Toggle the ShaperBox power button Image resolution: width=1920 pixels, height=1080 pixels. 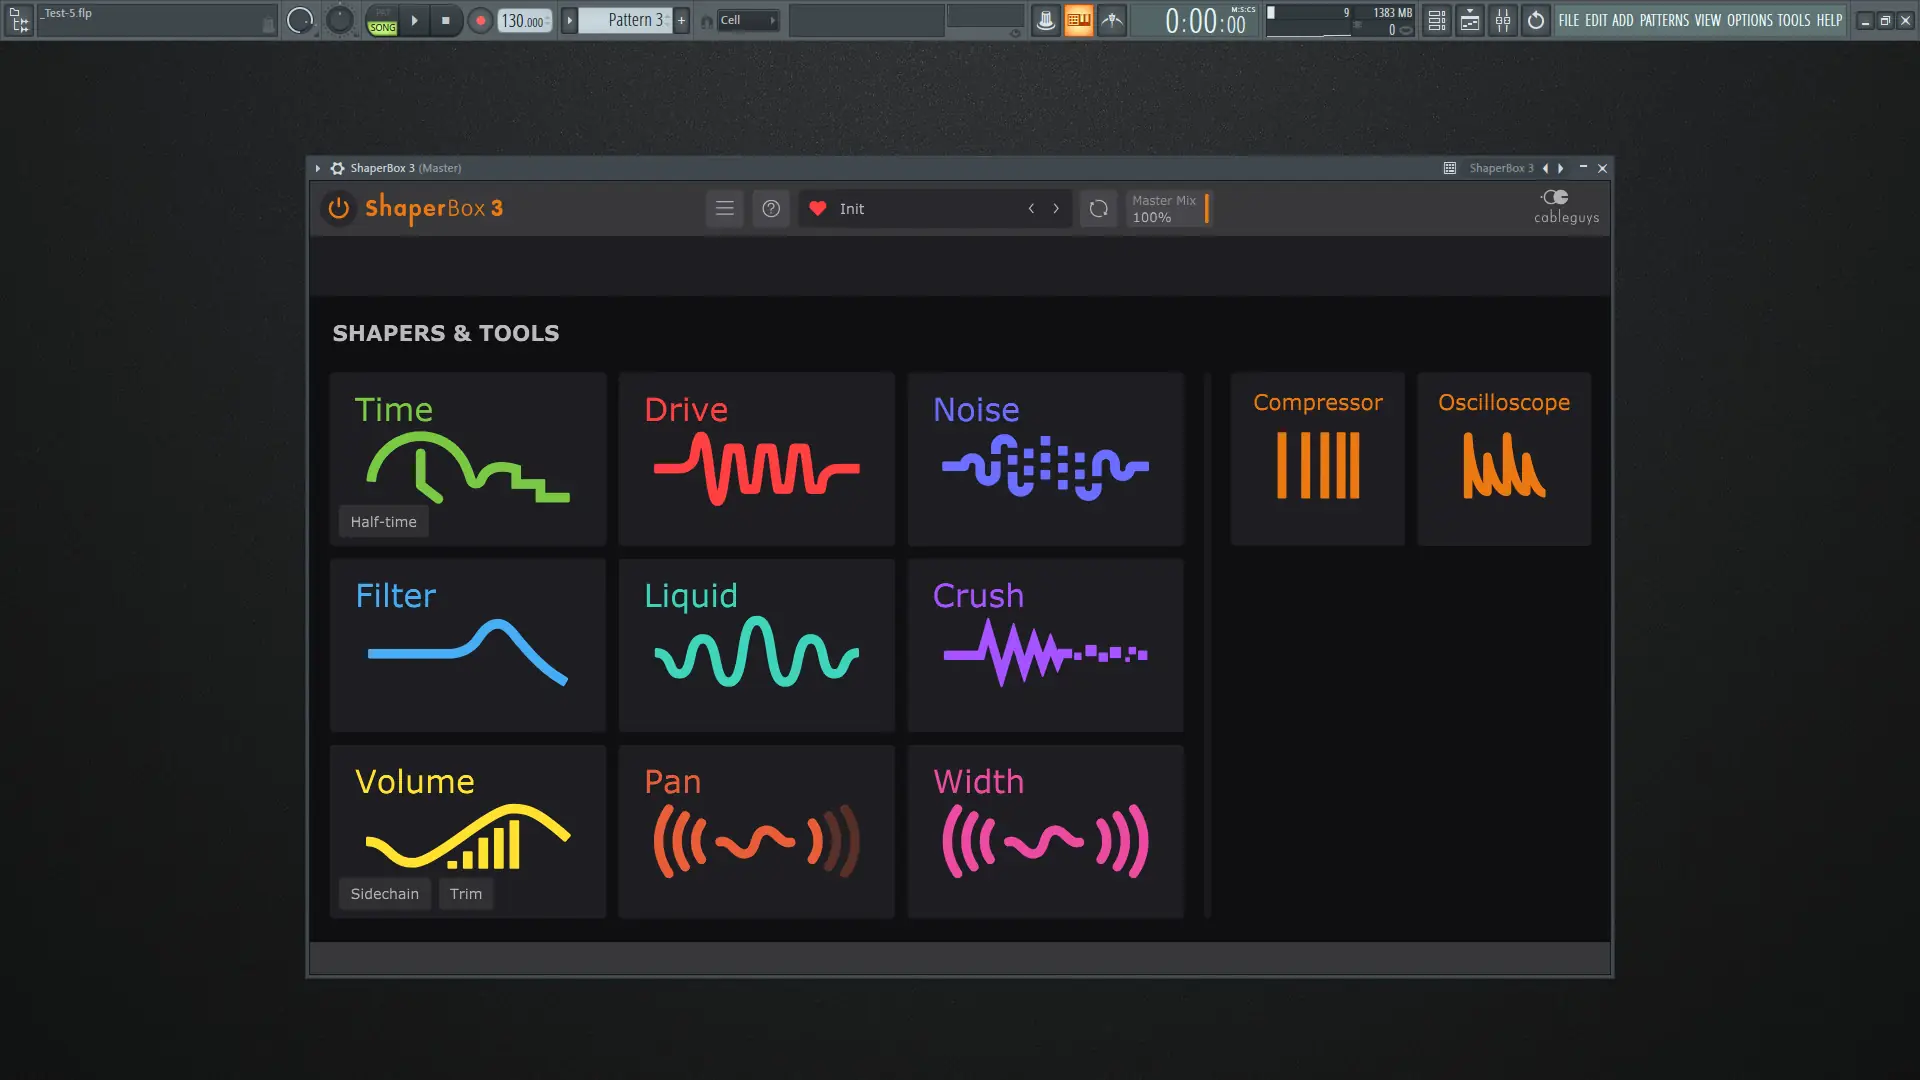[x=338, y=208]
